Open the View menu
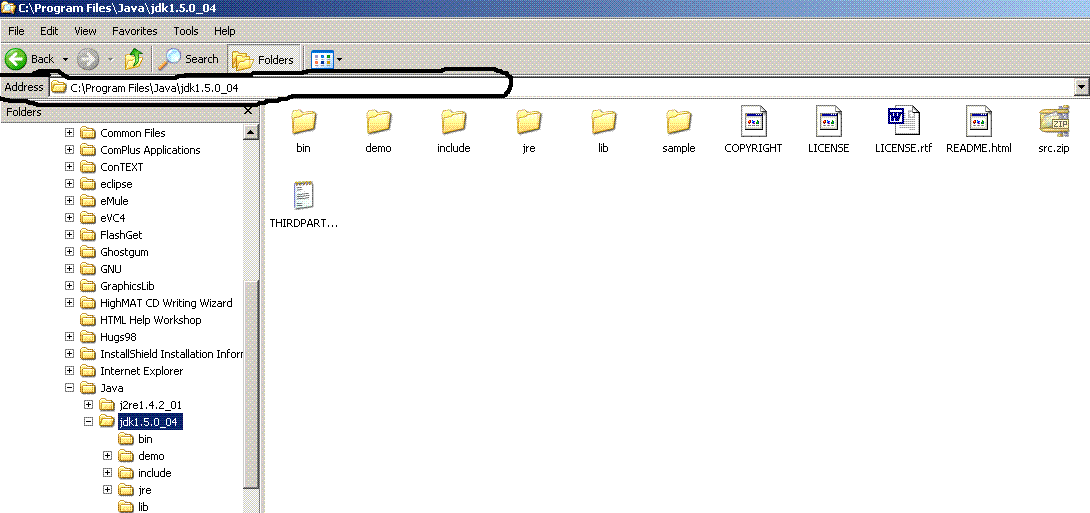 click(86, 31)
